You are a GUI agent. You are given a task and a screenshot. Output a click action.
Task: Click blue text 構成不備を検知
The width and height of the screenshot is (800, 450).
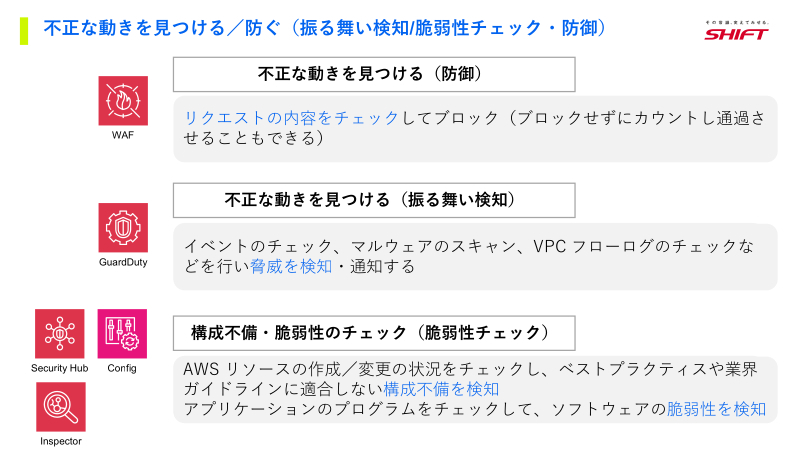441,389
